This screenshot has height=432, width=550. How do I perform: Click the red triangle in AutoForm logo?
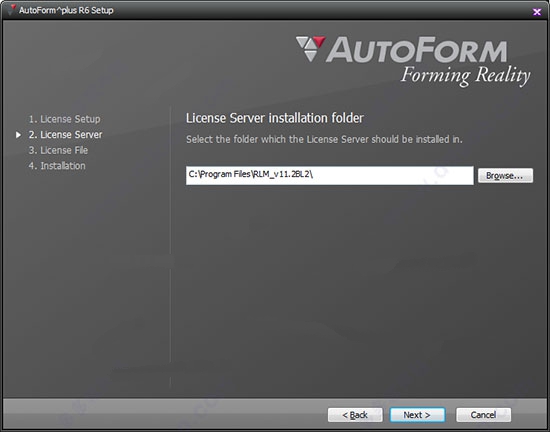point(319,41)
